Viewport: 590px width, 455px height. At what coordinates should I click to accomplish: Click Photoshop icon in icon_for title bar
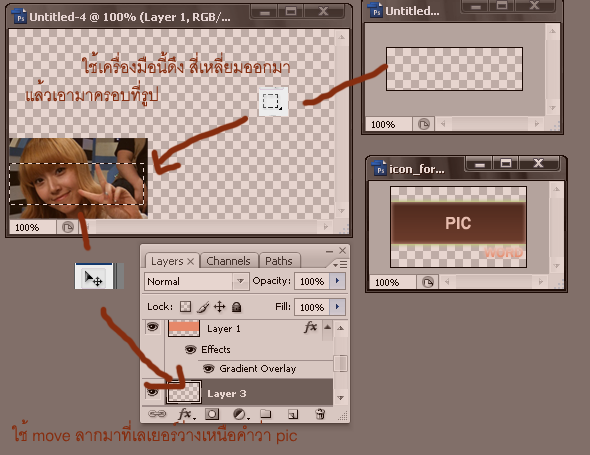[x=379, y=169]
